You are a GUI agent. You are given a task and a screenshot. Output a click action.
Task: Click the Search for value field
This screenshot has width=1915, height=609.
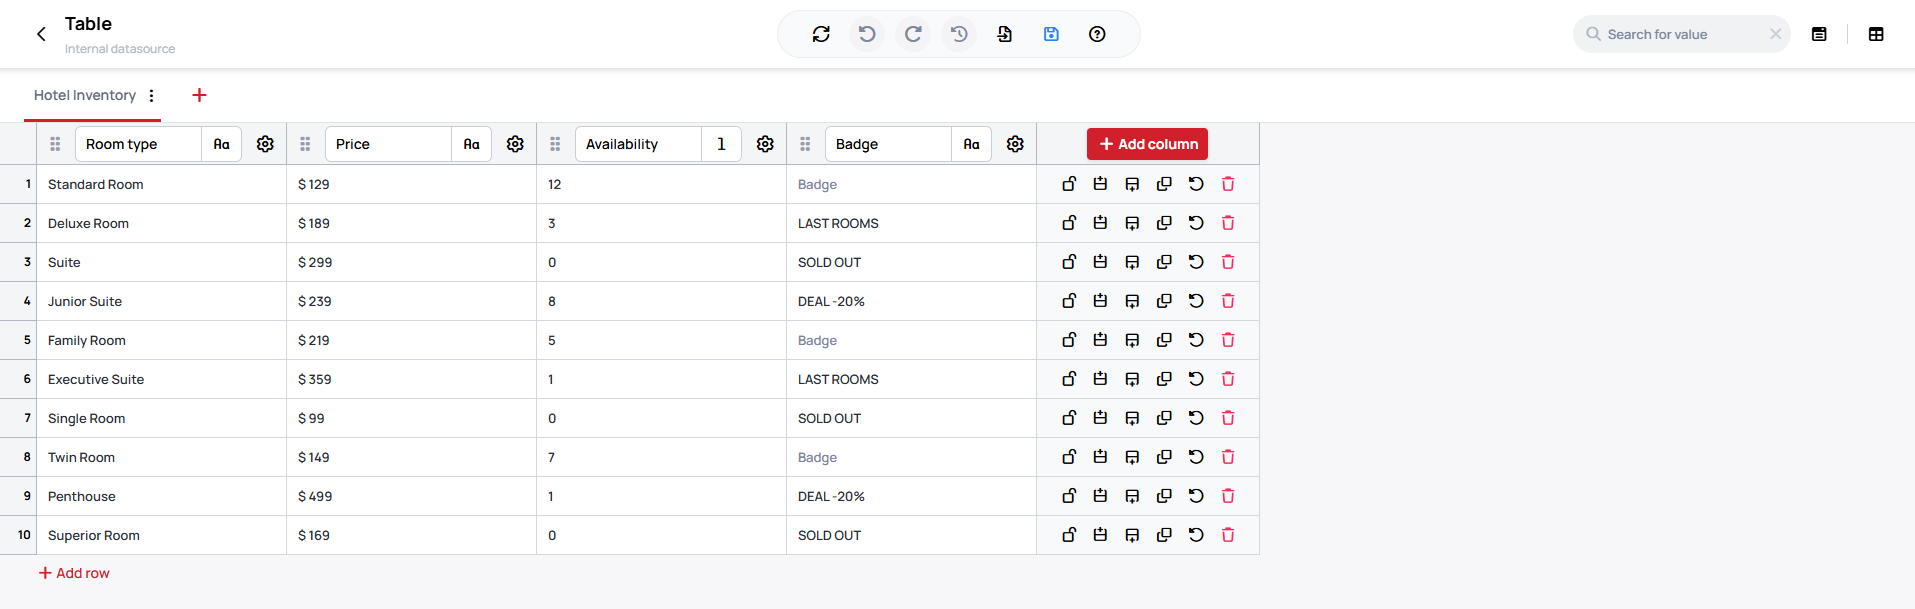tap(1683, 34)
